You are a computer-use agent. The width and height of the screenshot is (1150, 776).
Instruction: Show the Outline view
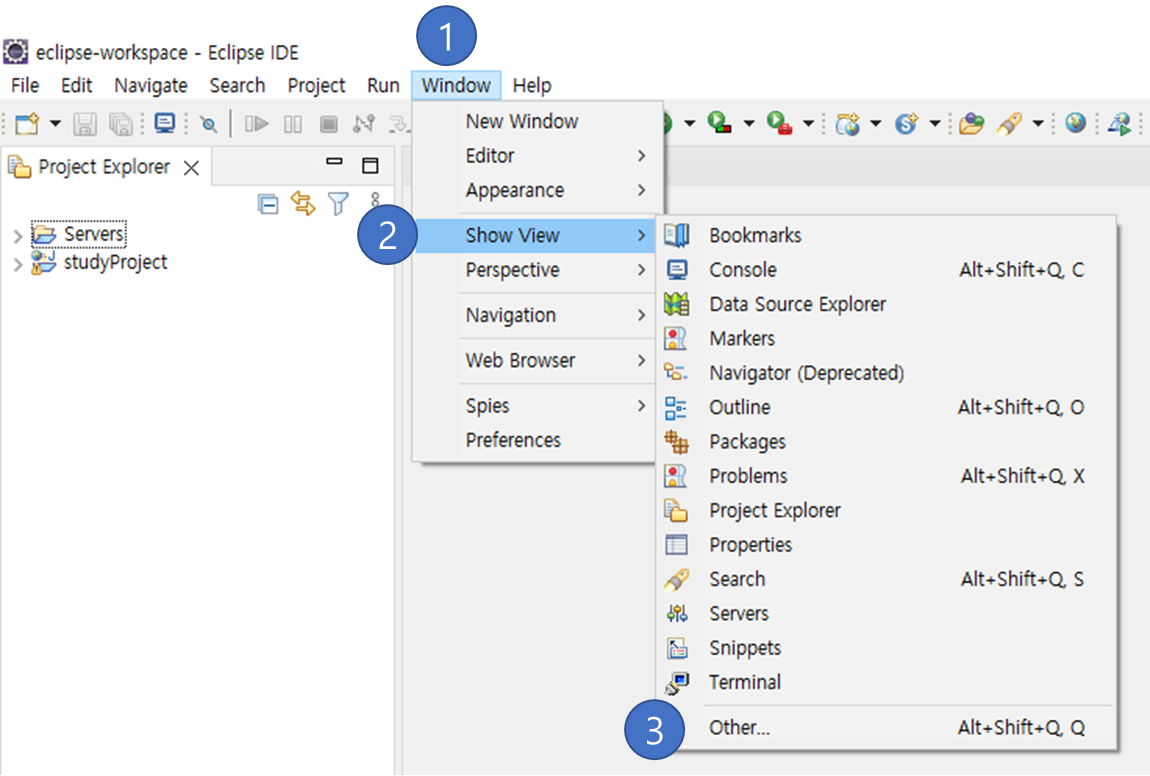[x=886, y=407]
